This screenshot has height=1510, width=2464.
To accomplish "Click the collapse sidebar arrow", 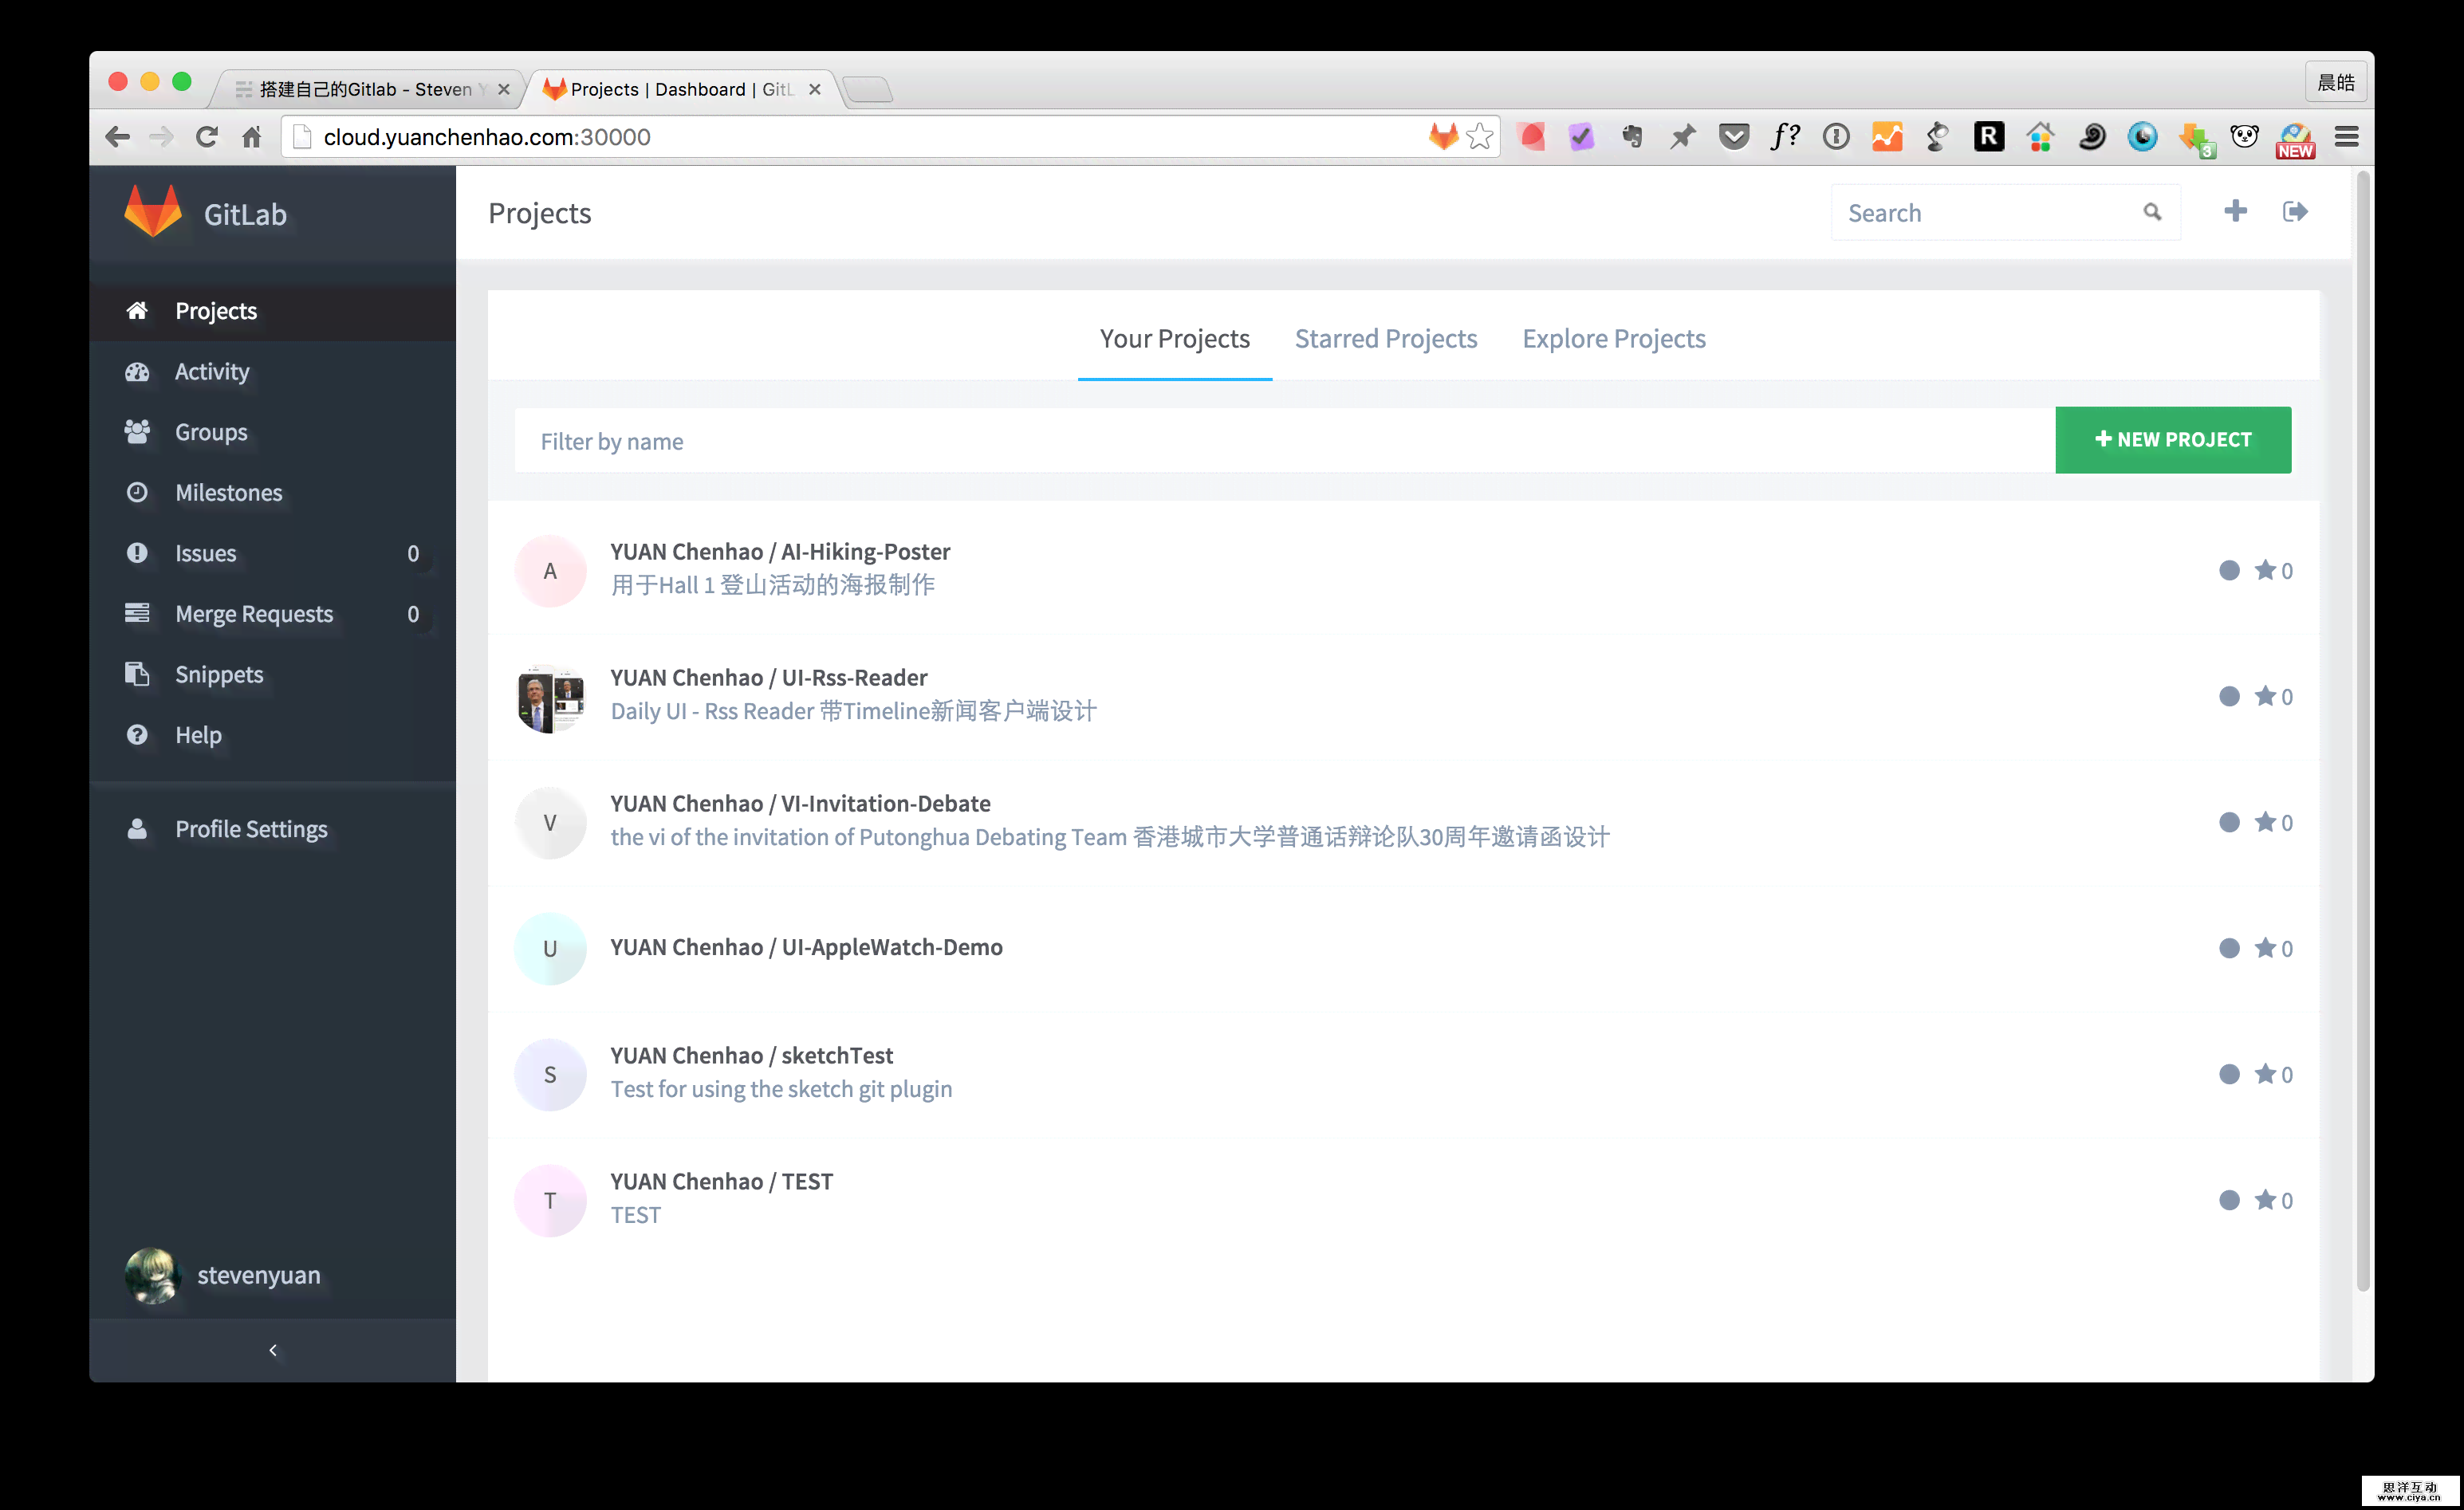I will tap(273, 1348).
